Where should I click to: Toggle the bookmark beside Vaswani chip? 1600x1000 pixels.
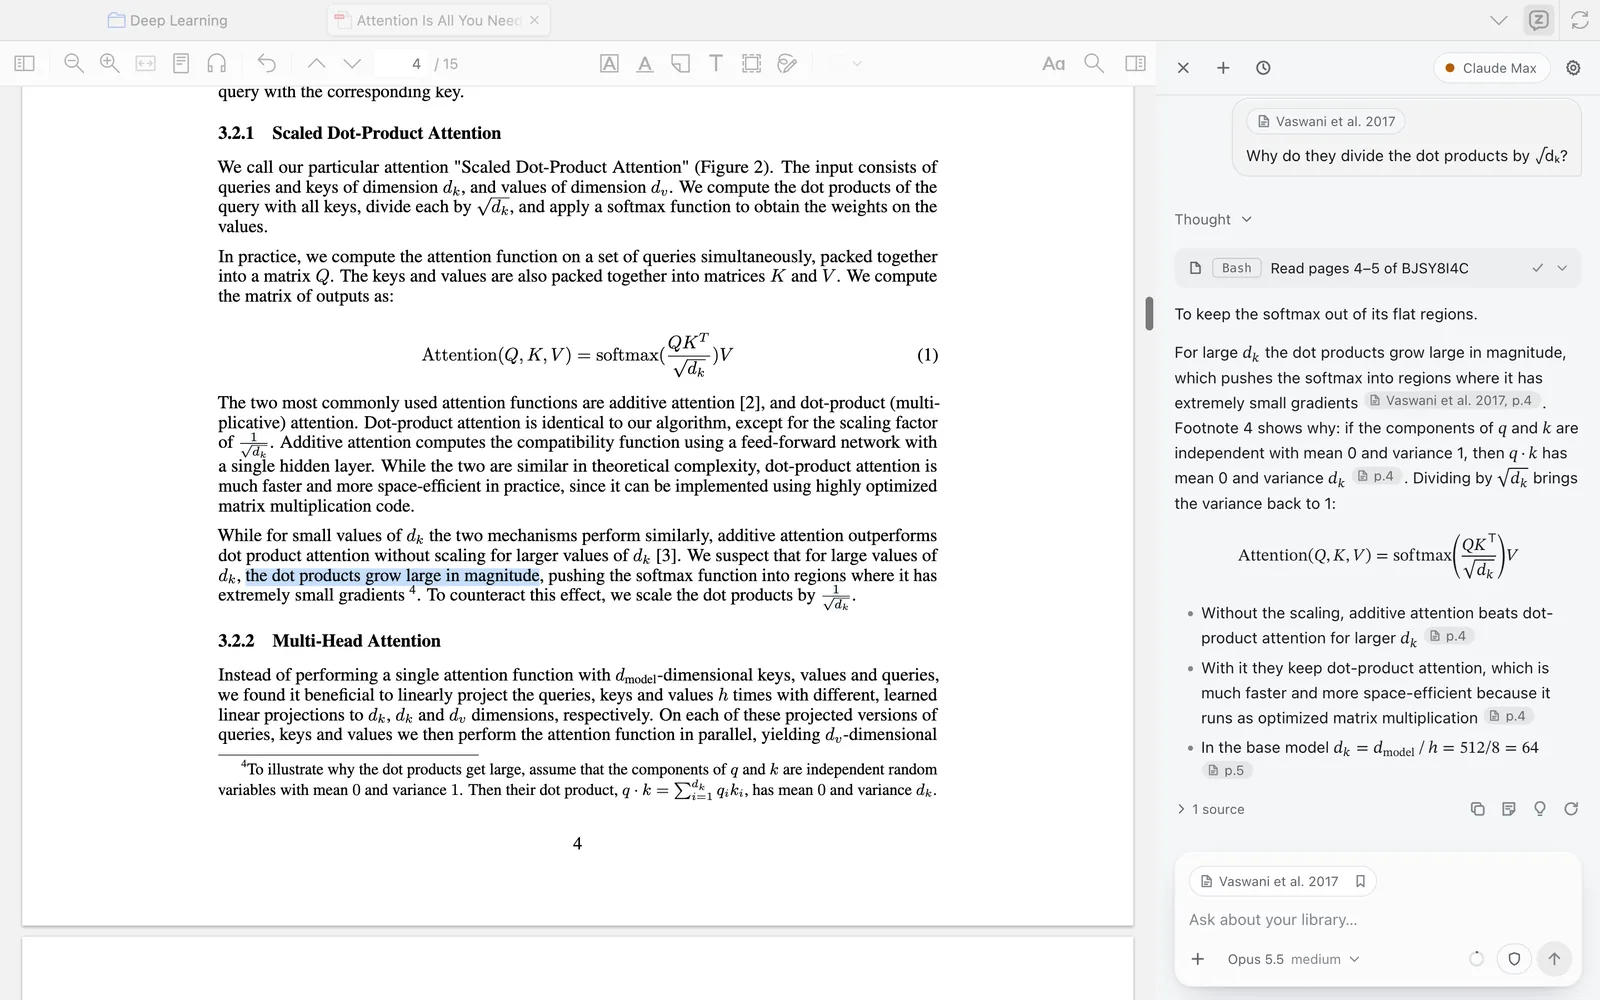[1360, 881]
